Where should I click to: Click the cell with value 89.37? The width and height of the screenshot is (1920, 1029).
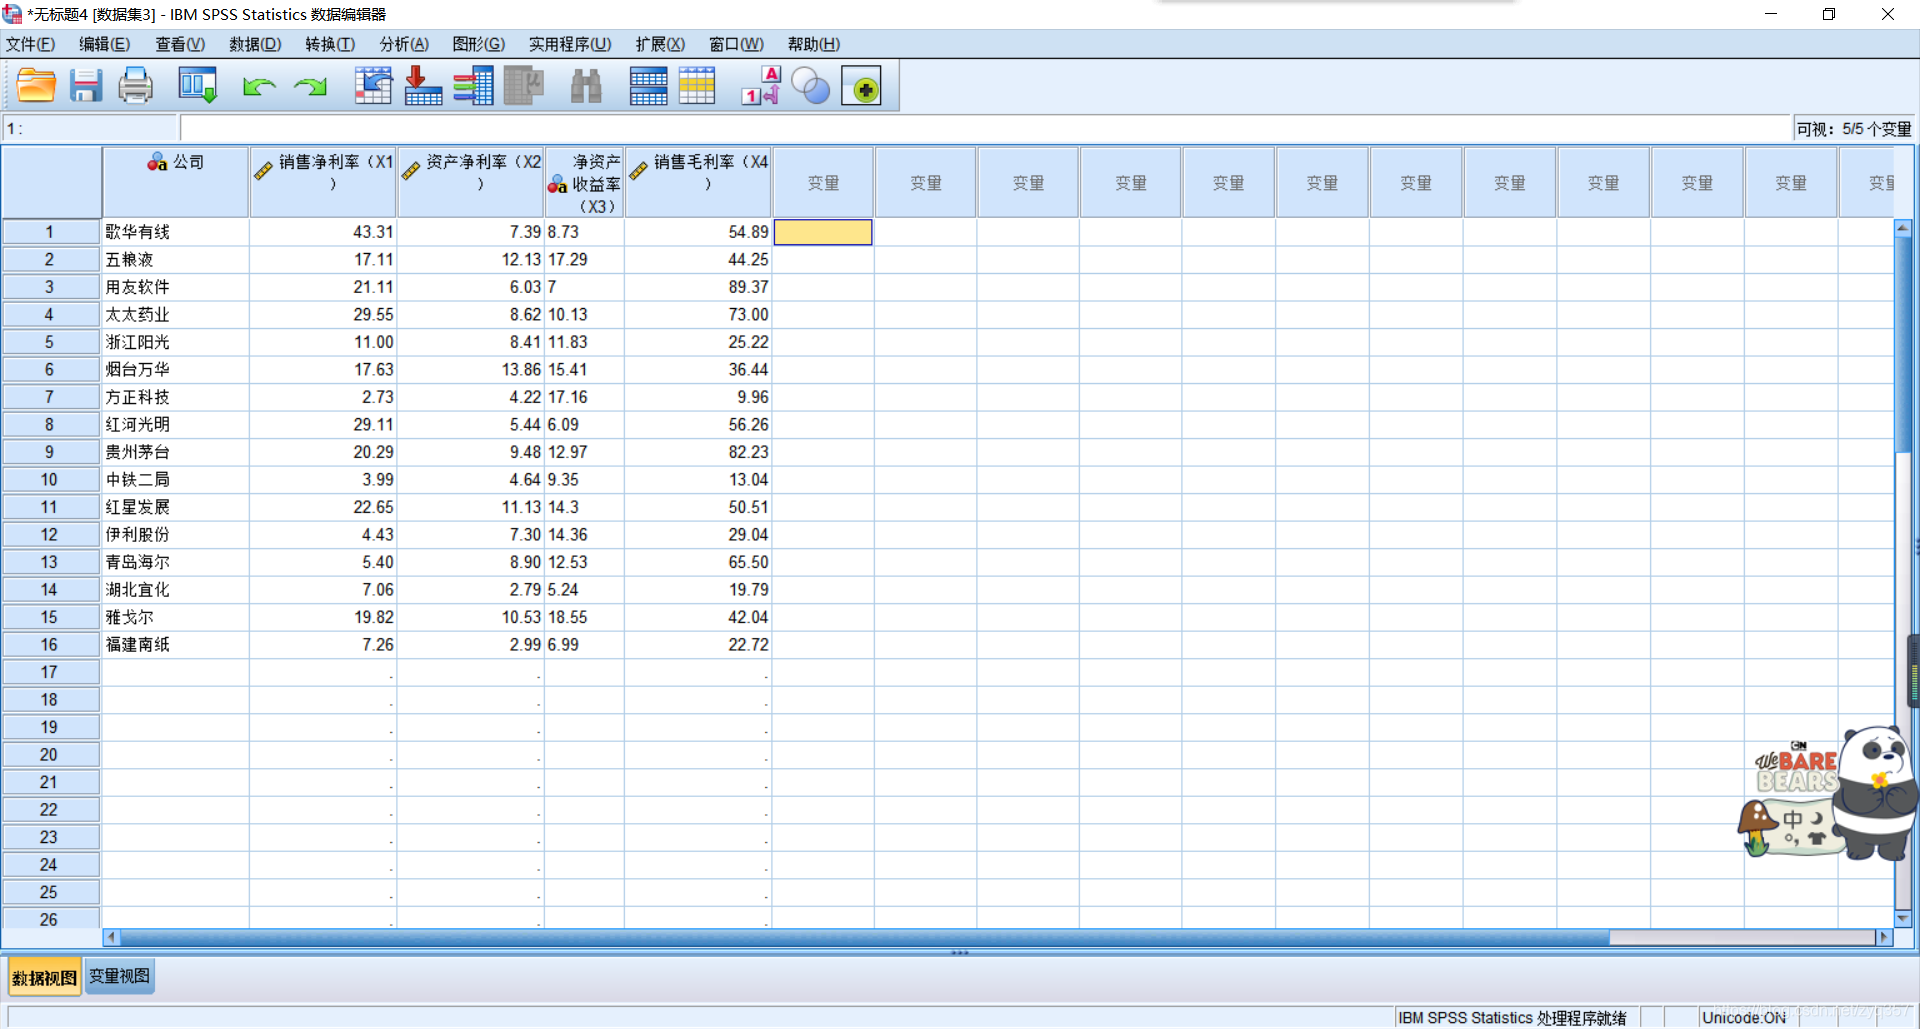pyautogui.click(x=698, y=287)
